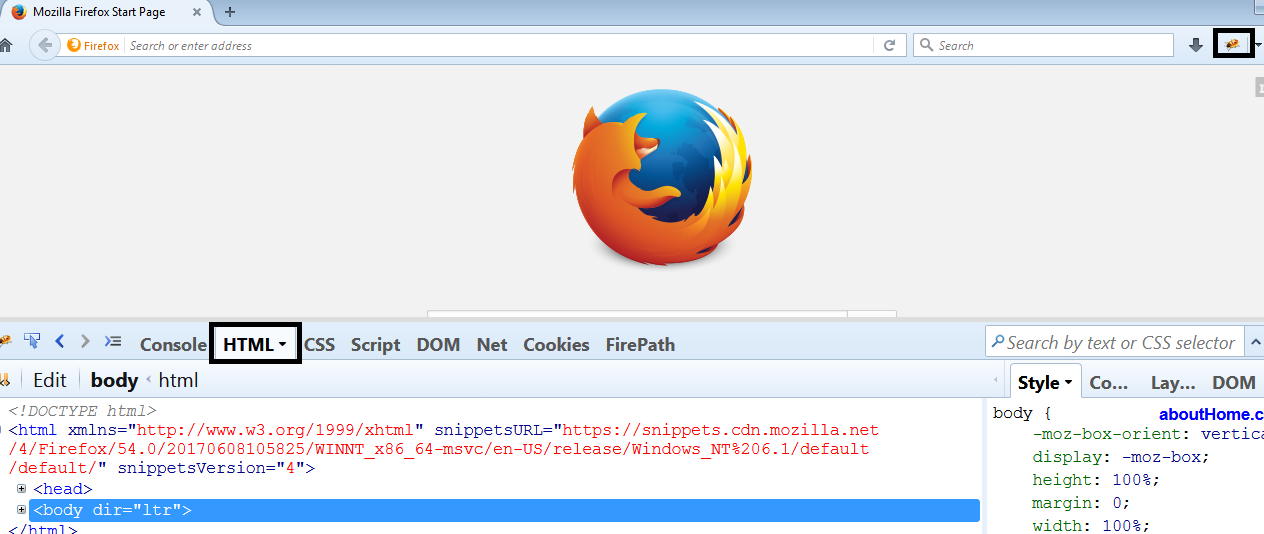Click the magnifier icon in Firebug search
Viewport: 1264px width, 534px height.
click(997, 343)
